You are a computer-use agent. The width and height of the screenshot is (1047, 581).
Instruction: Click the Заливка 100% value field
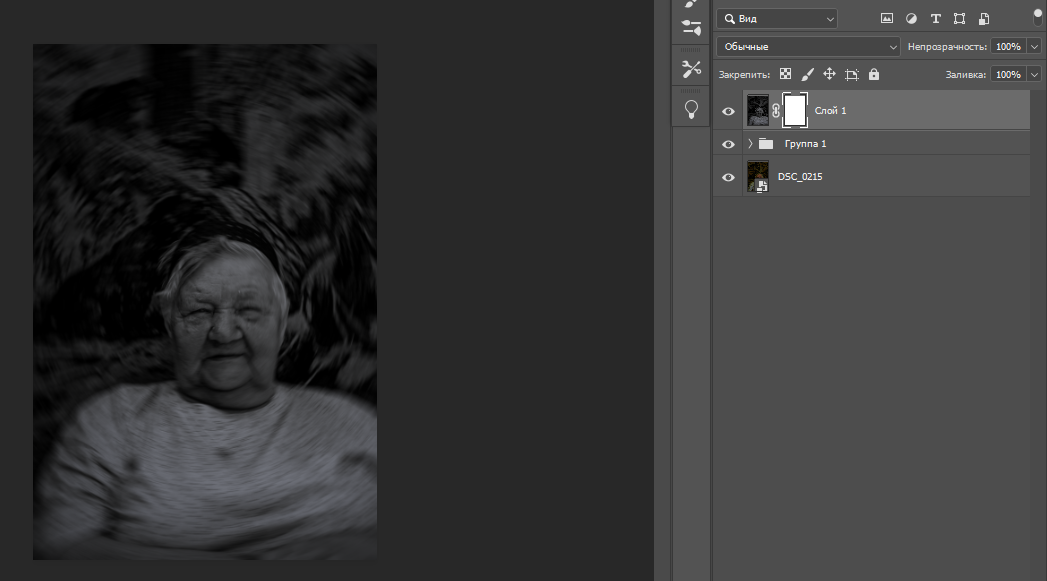click(1008, 75)
